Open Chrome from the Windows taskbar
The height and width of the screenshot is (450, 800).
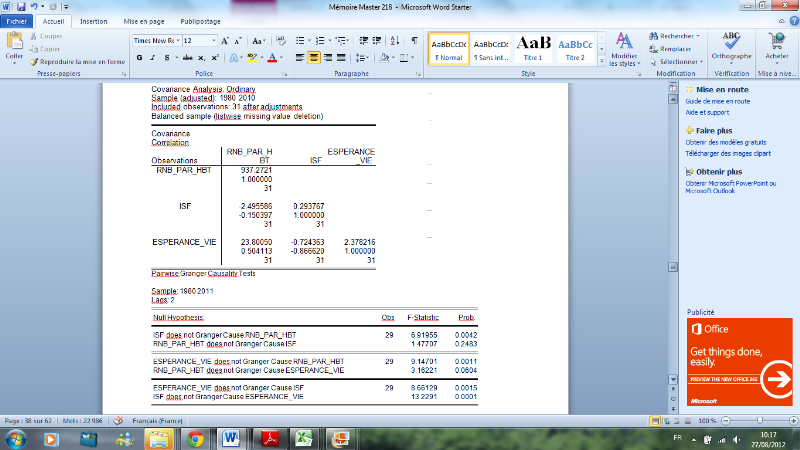point(194,439)
